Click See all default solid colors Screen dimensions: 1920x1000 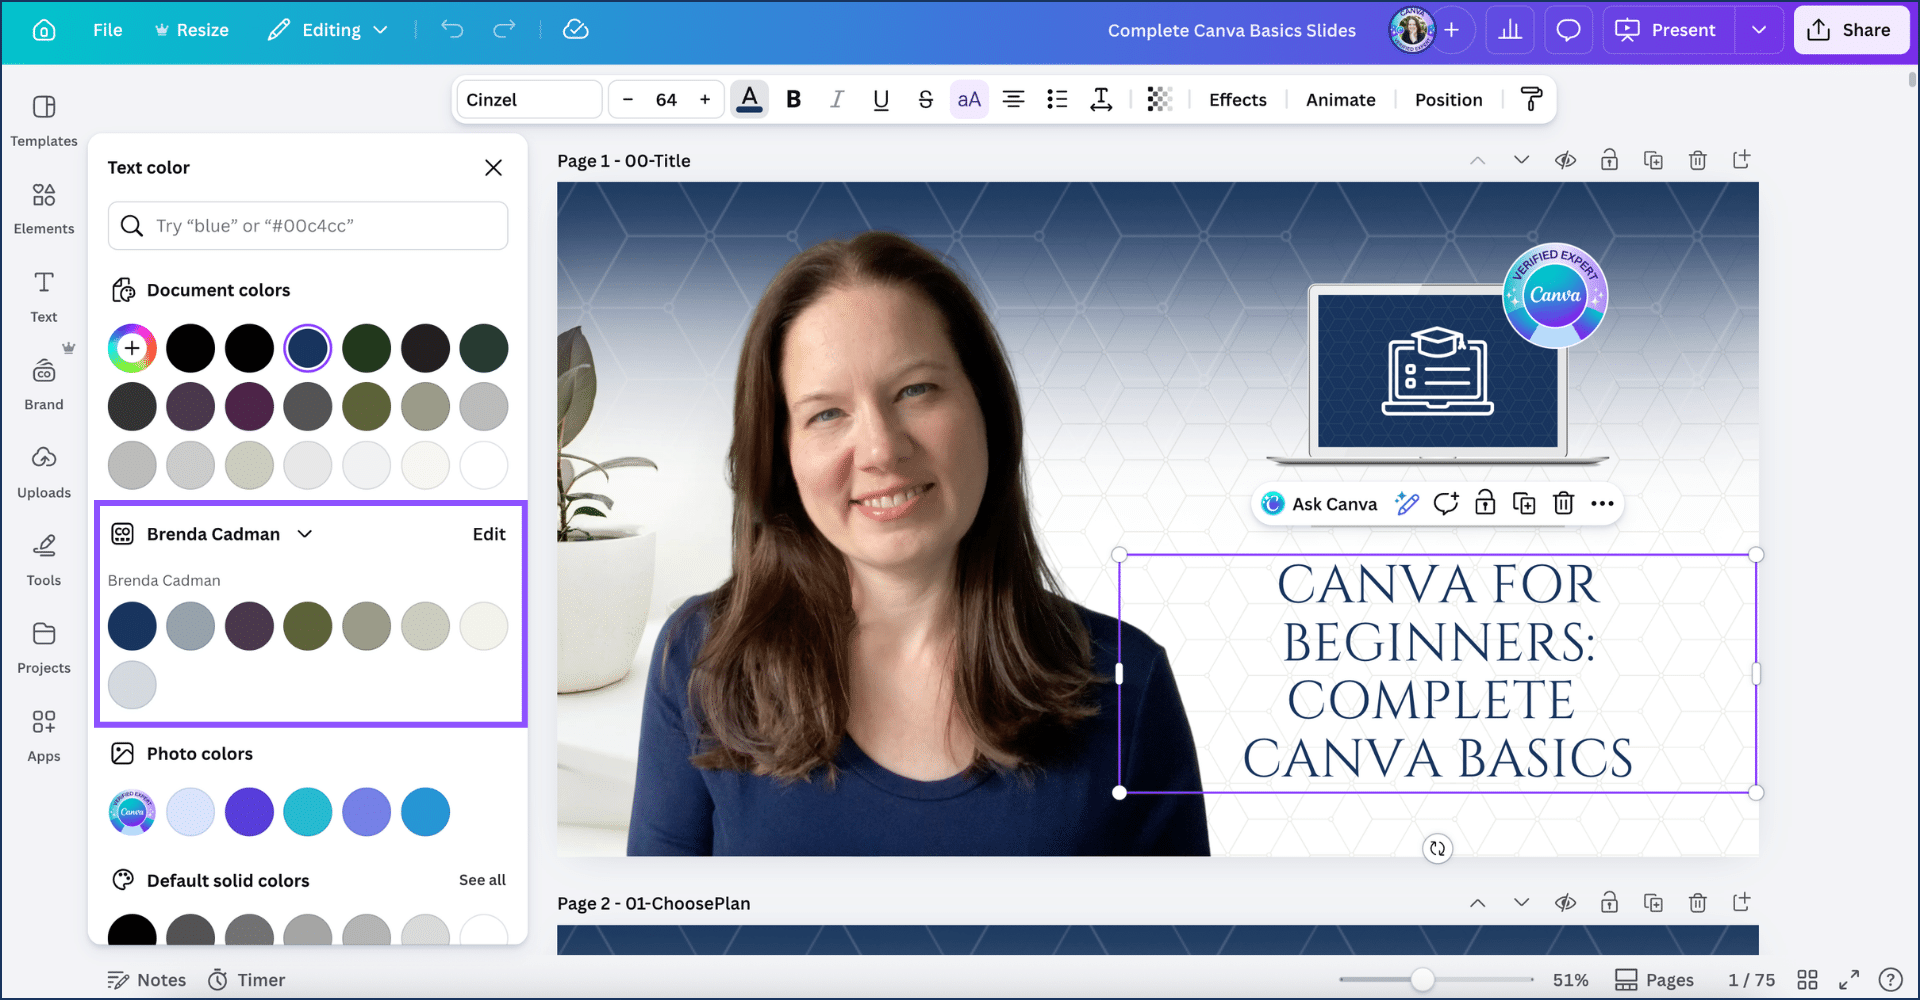click(482, 880)
